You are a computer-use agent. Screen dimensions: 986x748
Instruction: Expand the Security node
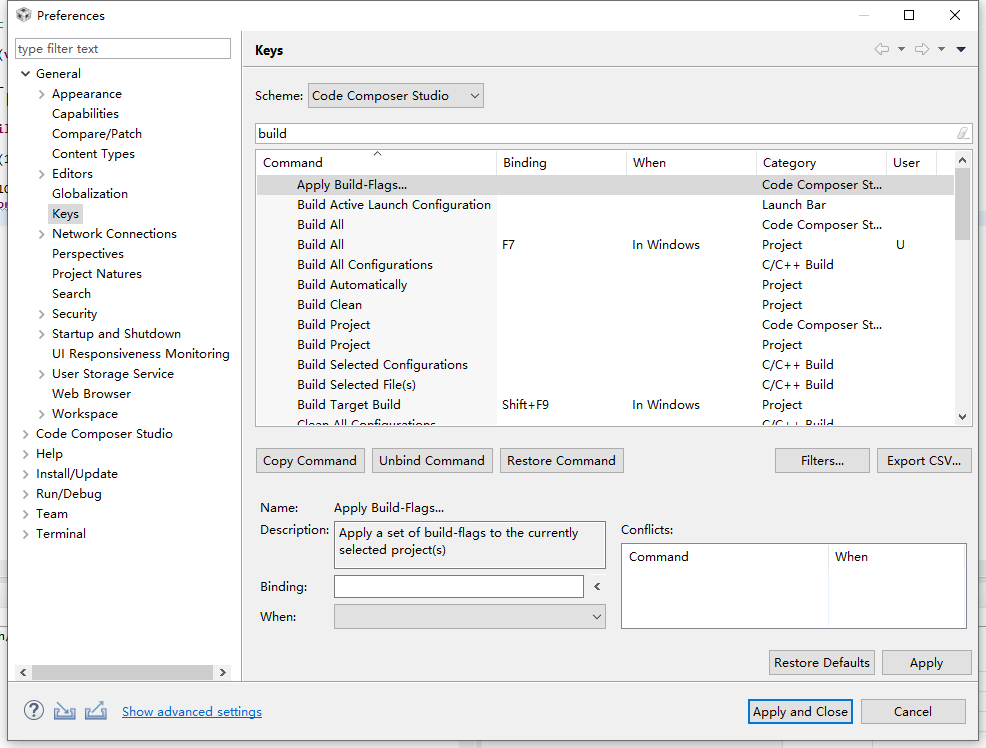(x=42, y=314)
